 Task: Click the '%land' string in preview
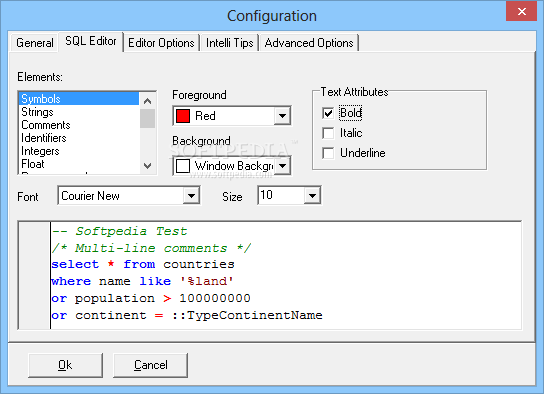coord(207,281)
